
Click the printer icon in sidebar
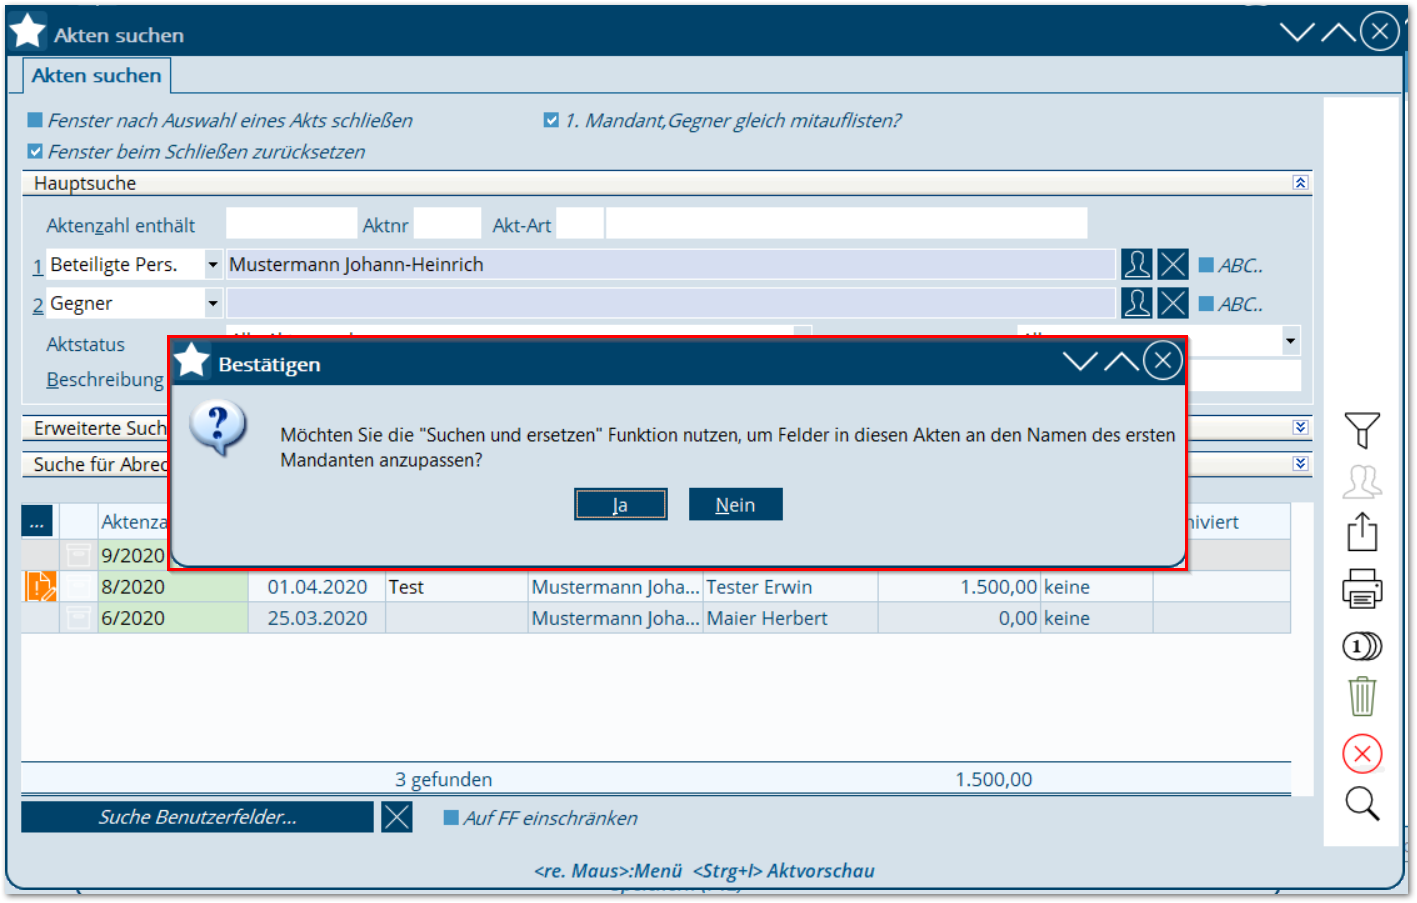(1361, 589)
